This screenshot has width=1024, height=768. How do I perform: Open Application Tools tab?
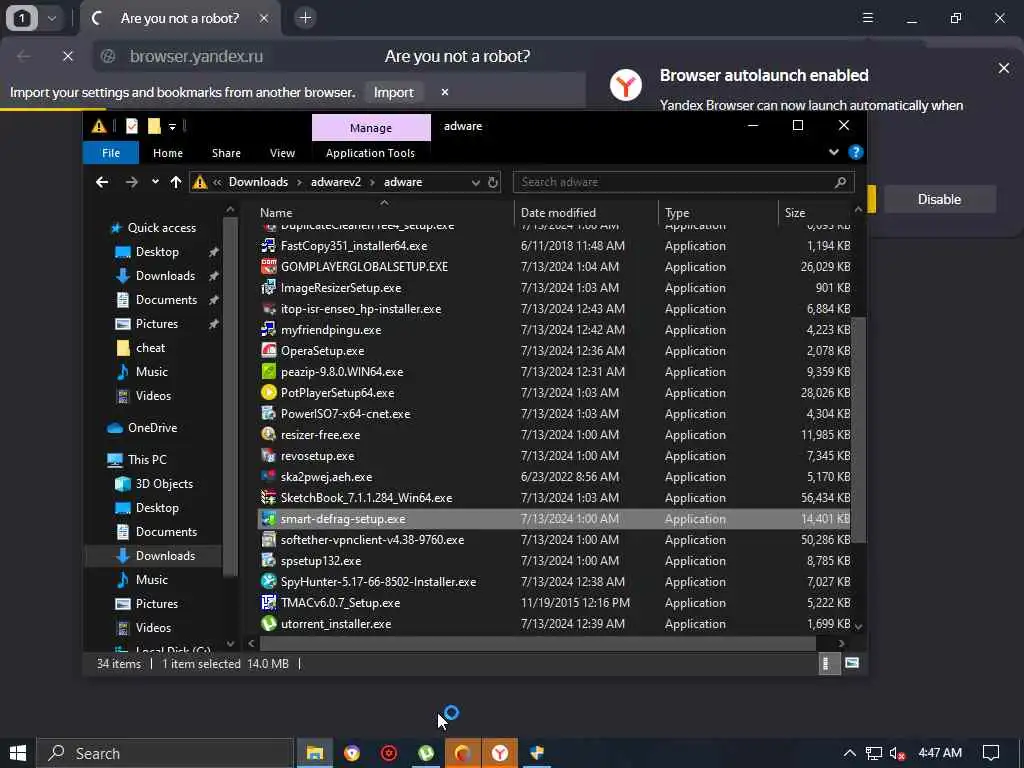(x=370, y=153)
